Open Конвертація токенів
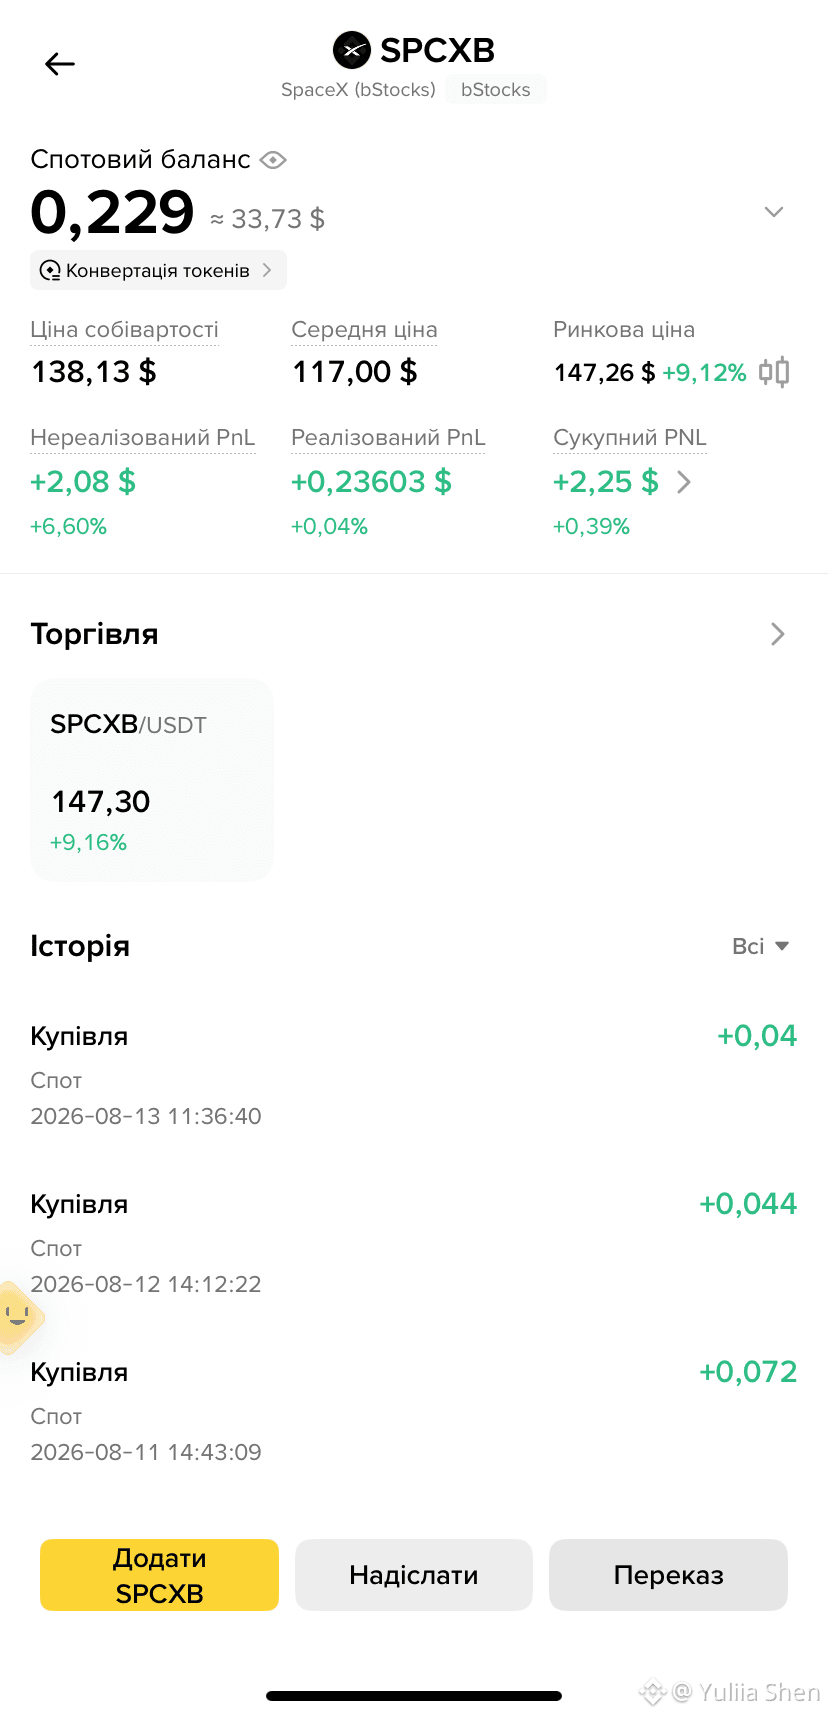This screenshot has width=828, height=1717. click(x=158, y=270)
